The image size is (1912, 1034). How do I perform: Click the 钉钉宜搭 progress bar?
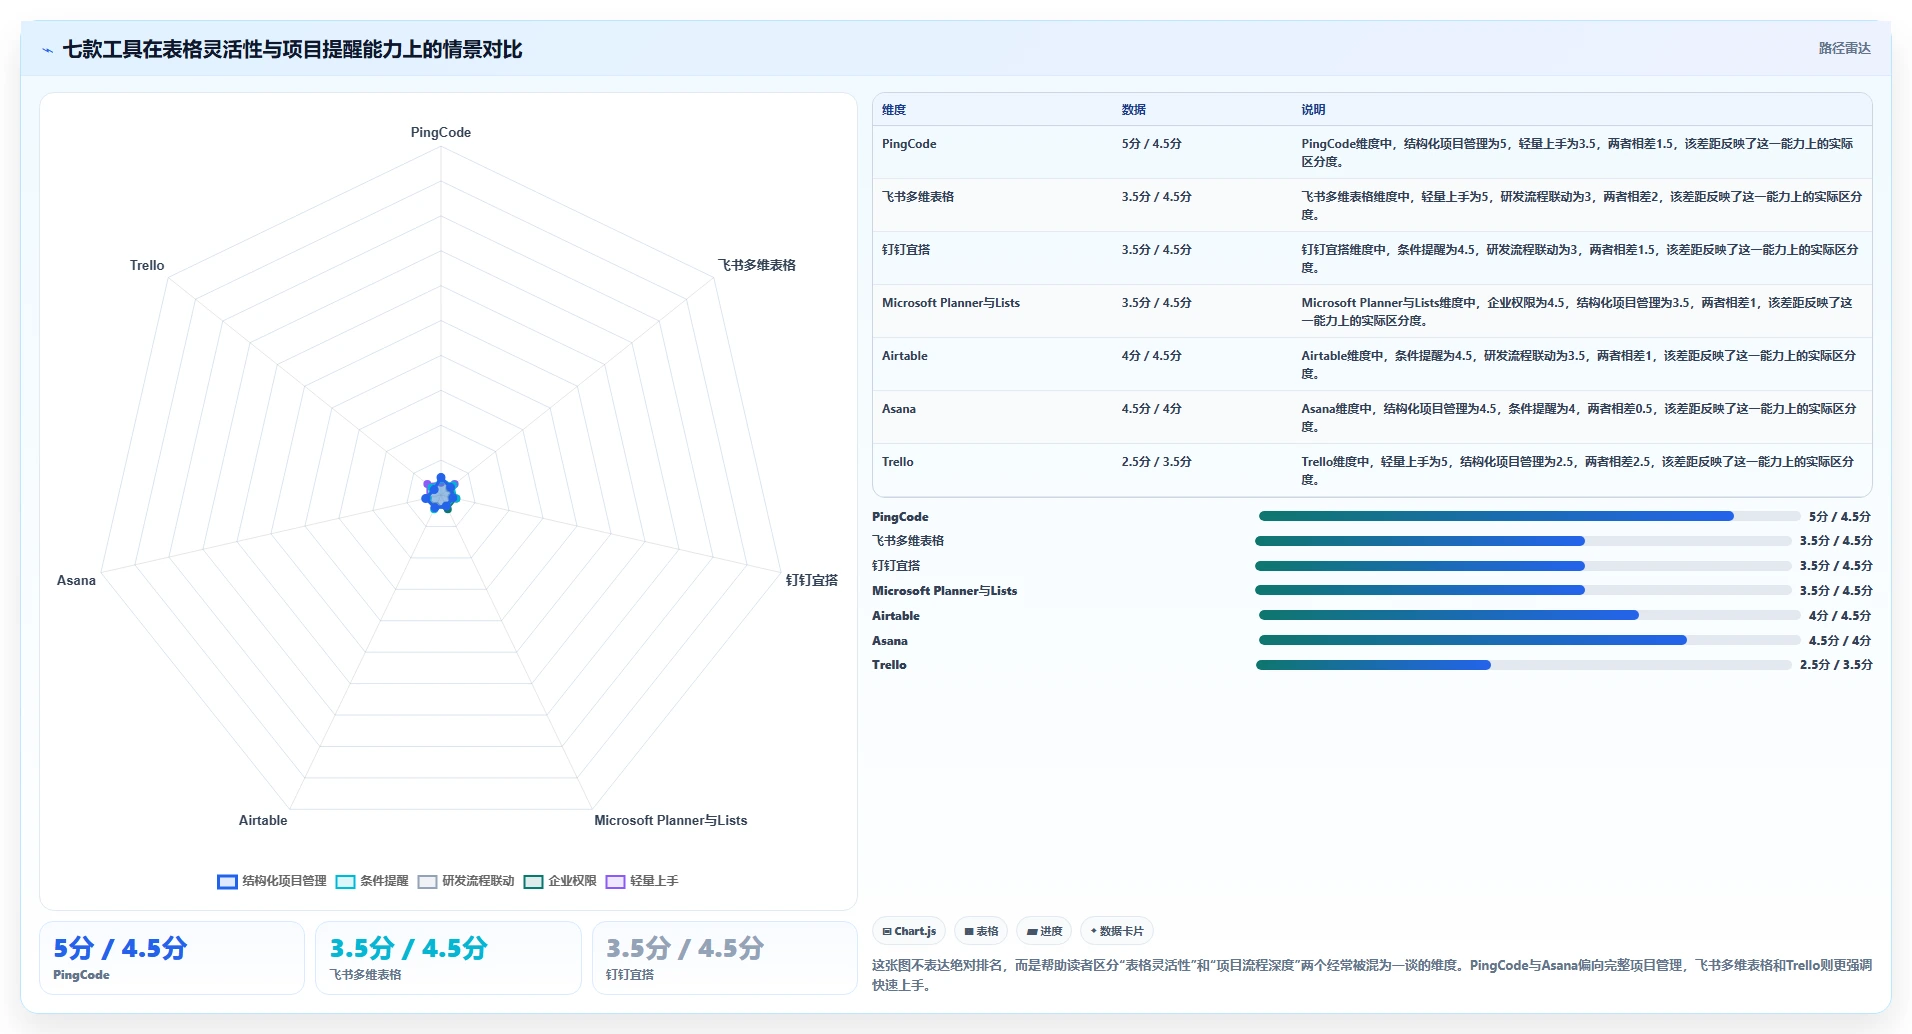[x=1524, y=566]
